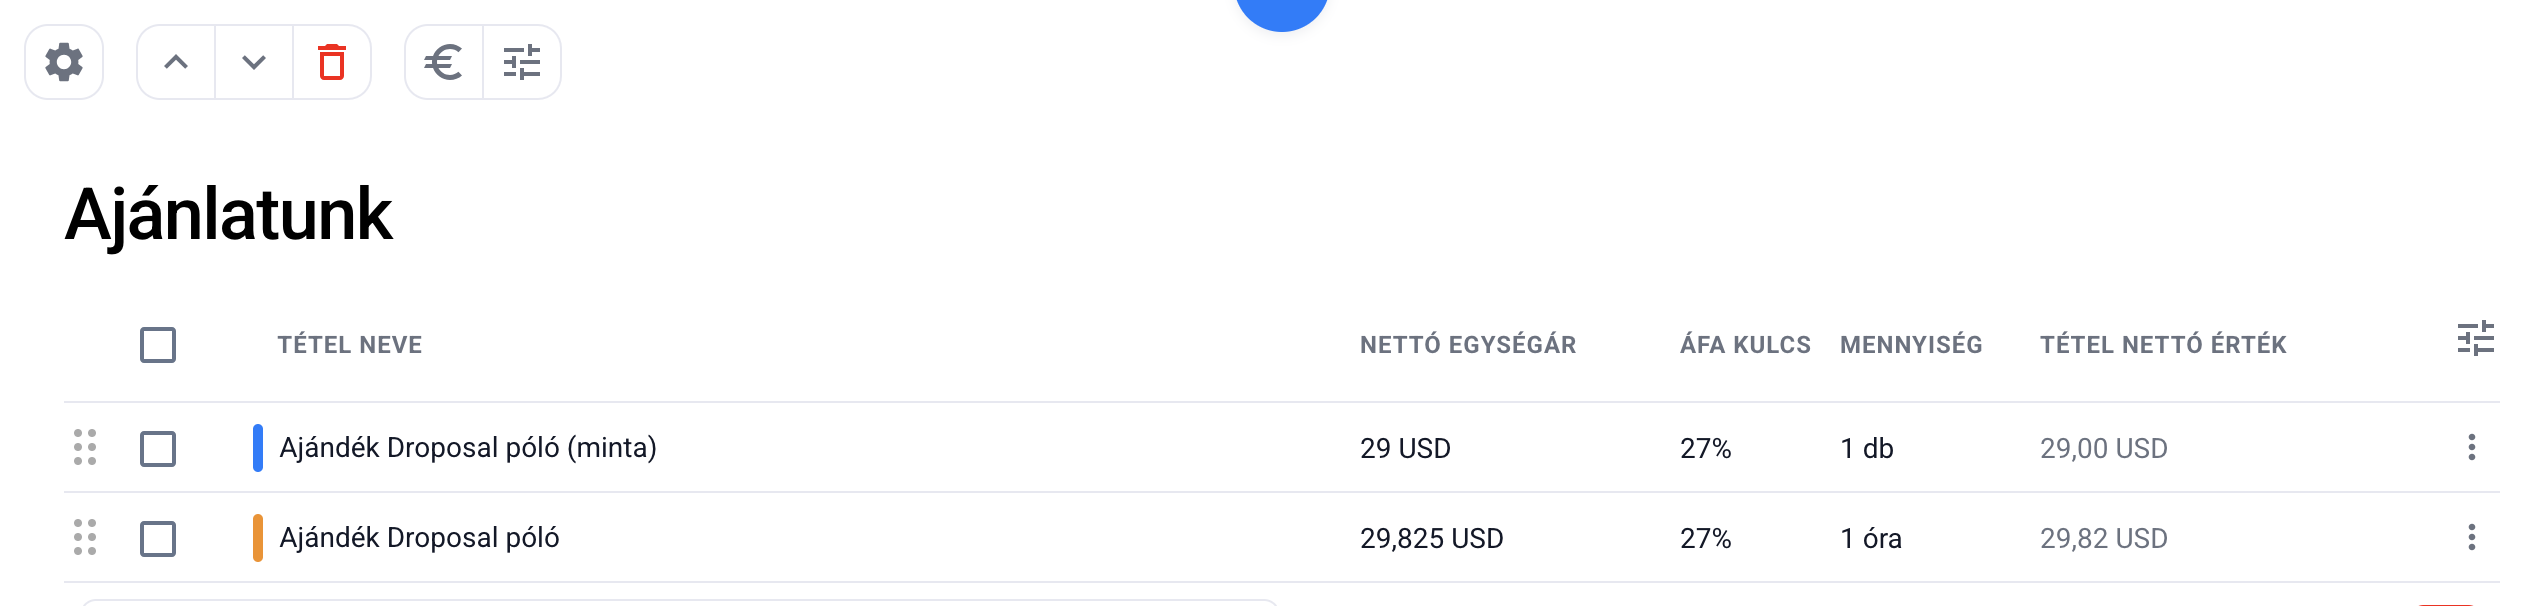Viewport: 2522px width, 606px height.
Task: Click drag handle of first item row
Action: (x=85, y=447)
